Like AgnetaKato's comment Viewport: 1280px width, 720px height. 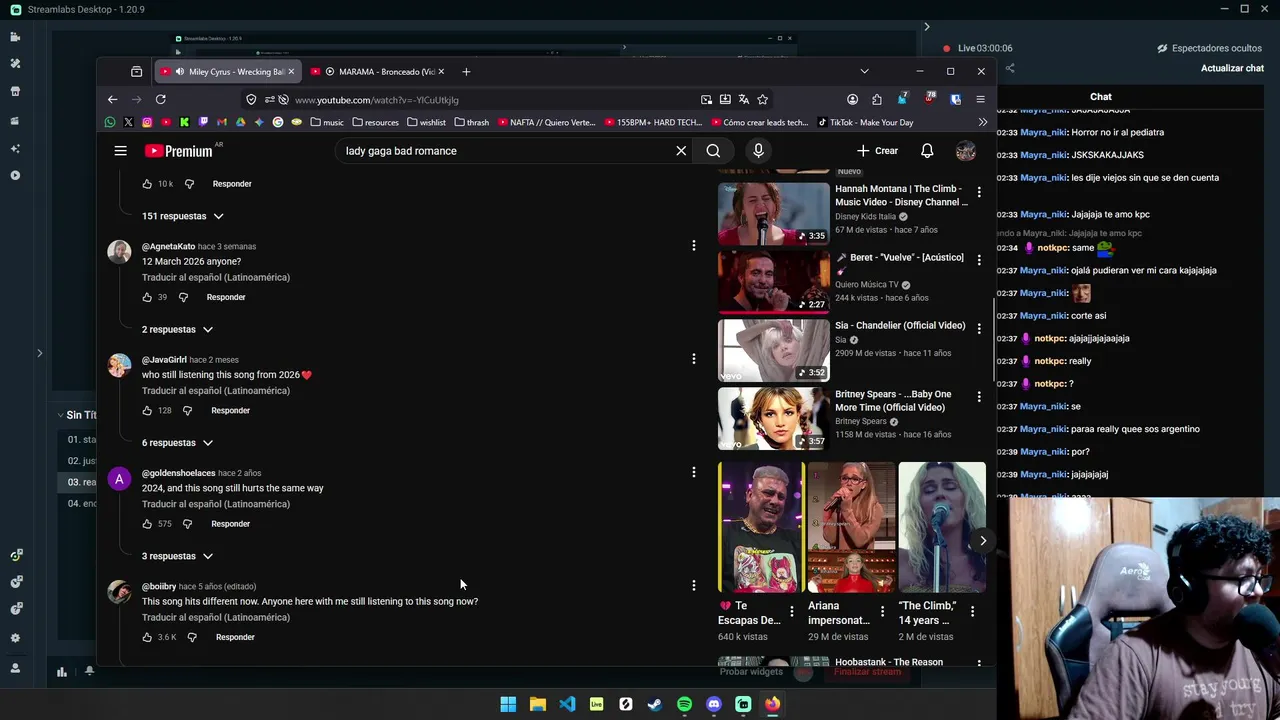[147, 297]
